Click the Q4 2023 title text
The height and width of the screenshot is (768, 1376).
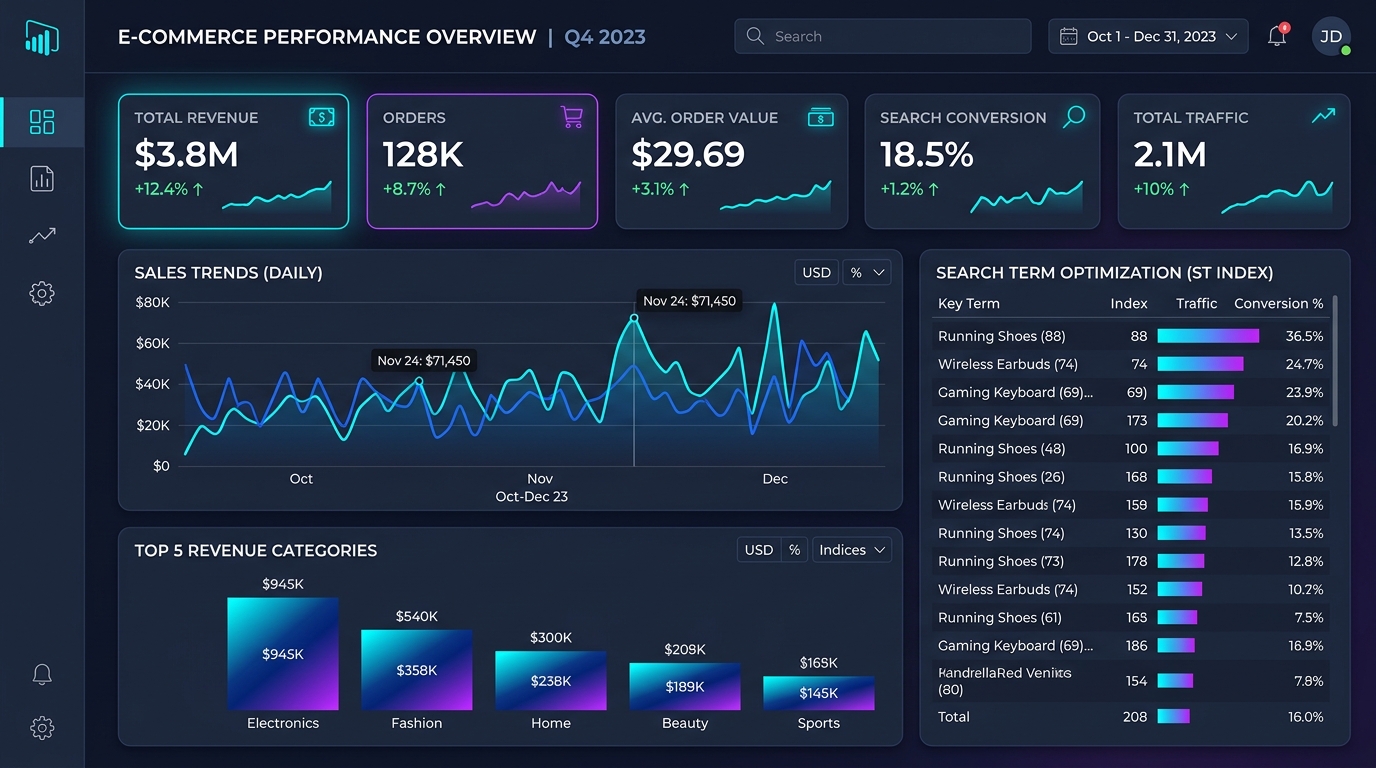(605, 37)
